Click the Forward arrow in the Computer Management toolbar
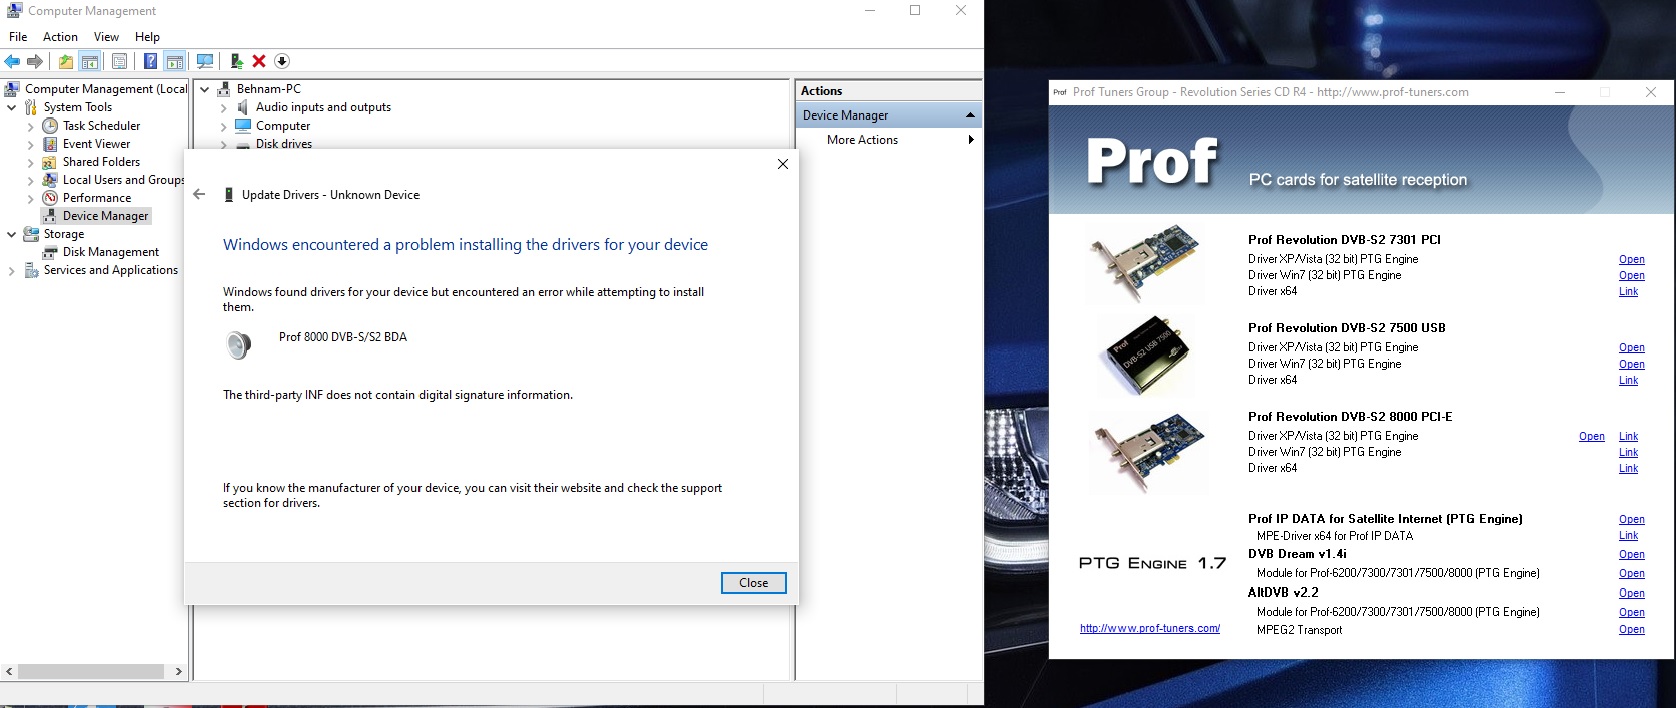This screenshot has height=708, width=1676. point(35,62)
